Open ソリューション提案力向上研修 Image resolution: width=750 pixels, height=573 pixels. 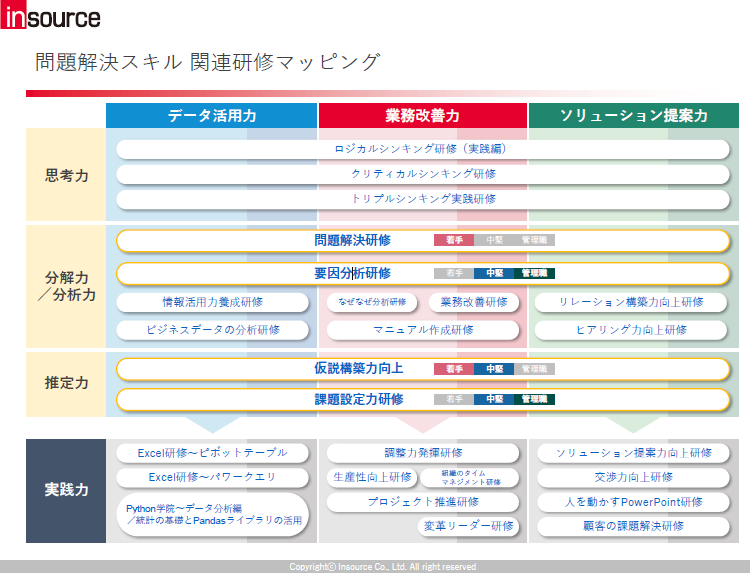[x=634, y=453]
